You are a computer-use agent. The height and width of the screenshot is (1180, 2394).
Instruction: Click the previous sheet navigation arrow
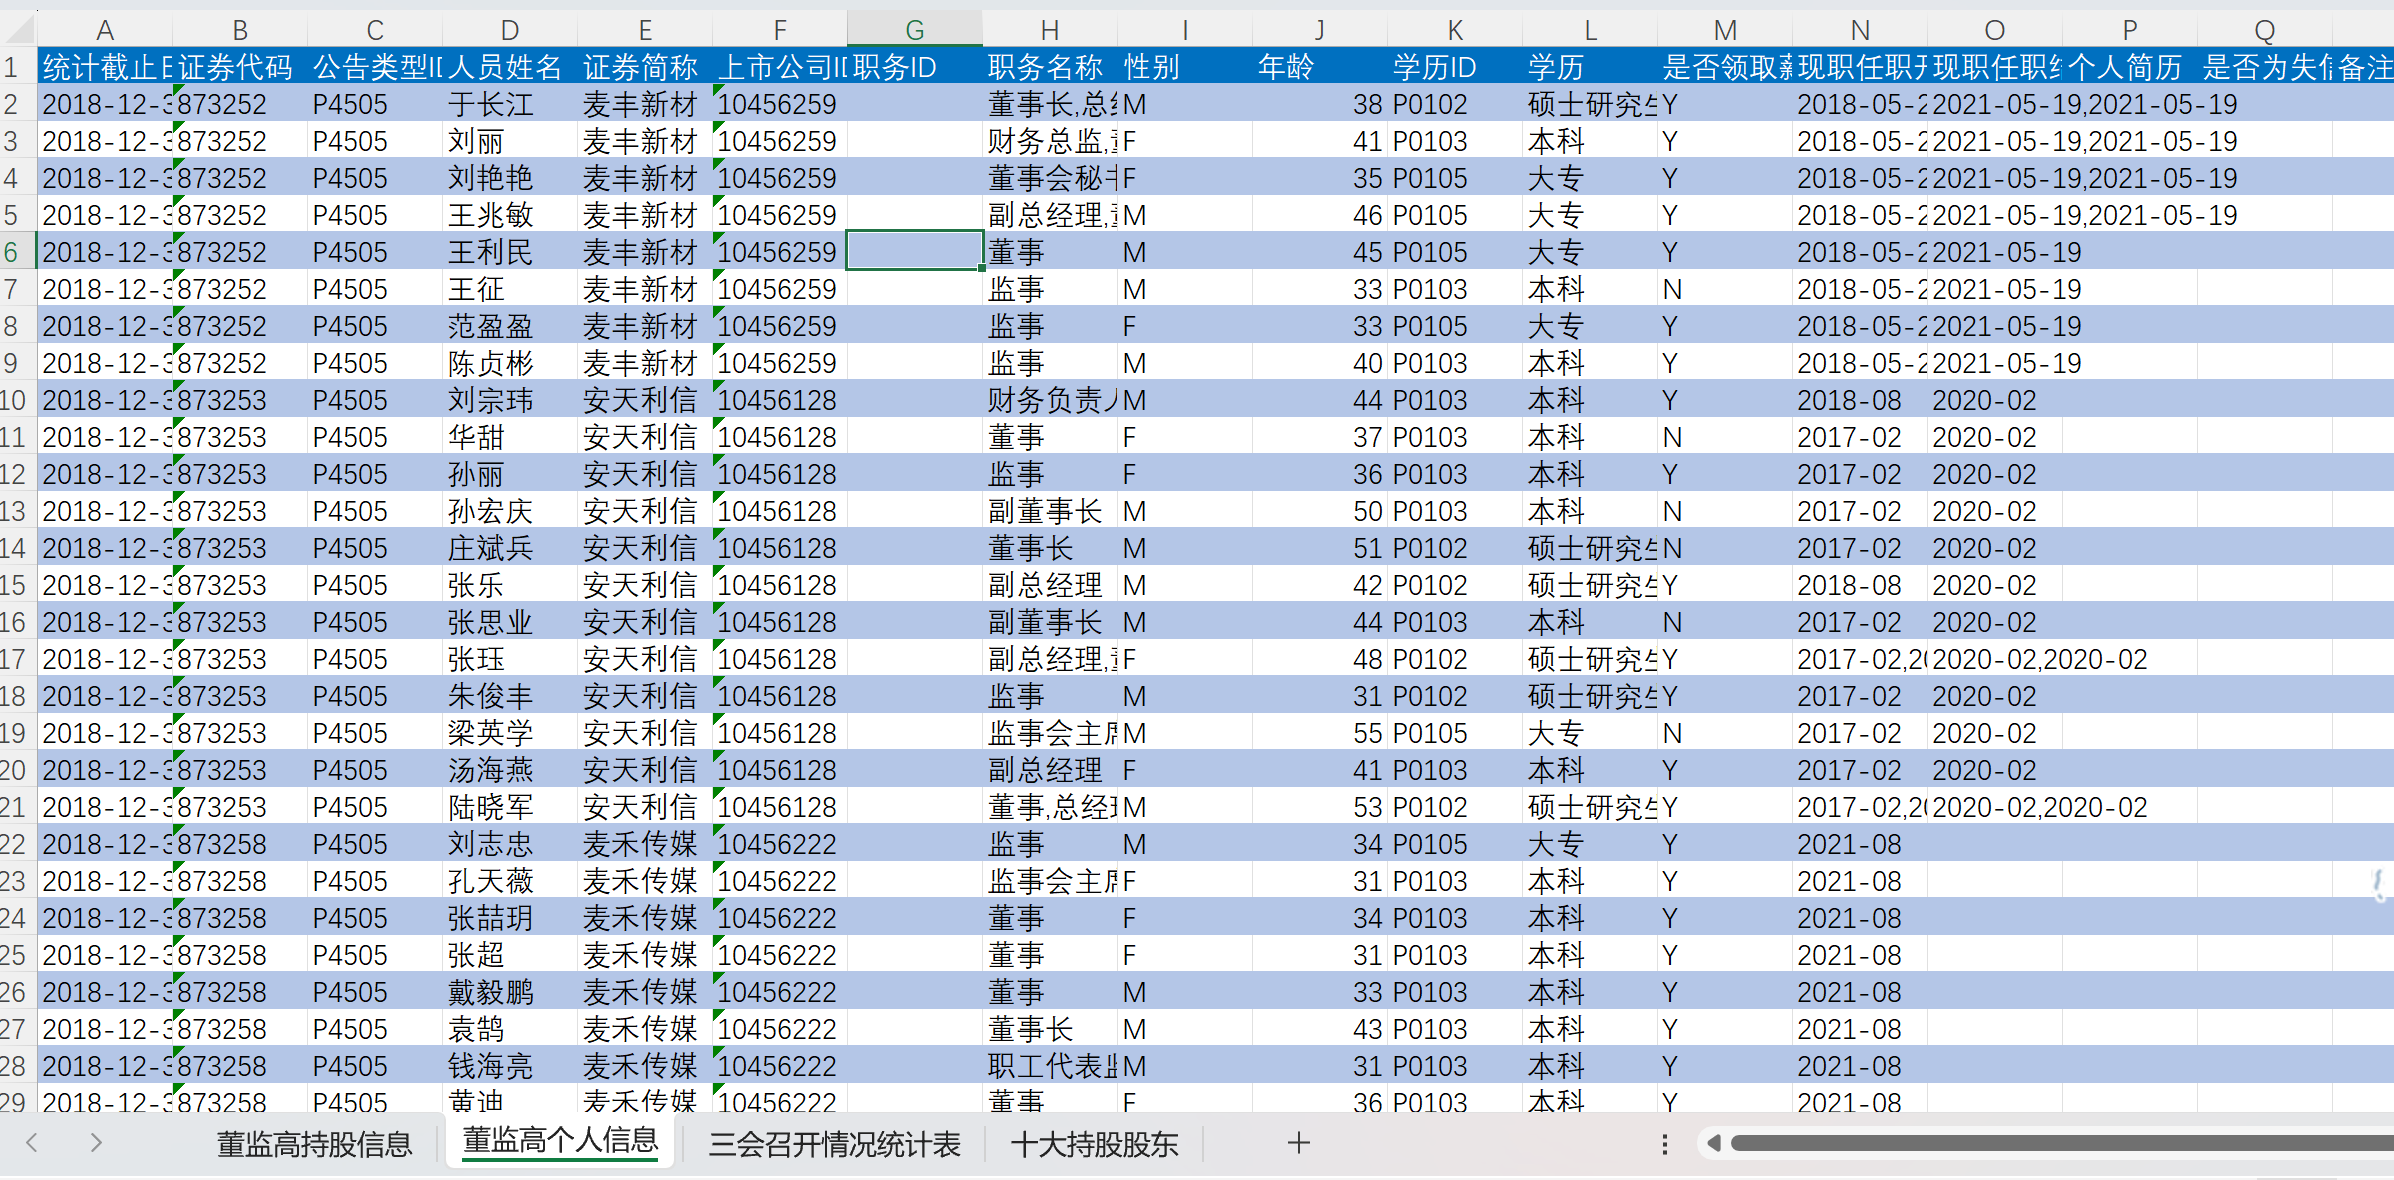pyautogui.click(x=32, y=1142)
